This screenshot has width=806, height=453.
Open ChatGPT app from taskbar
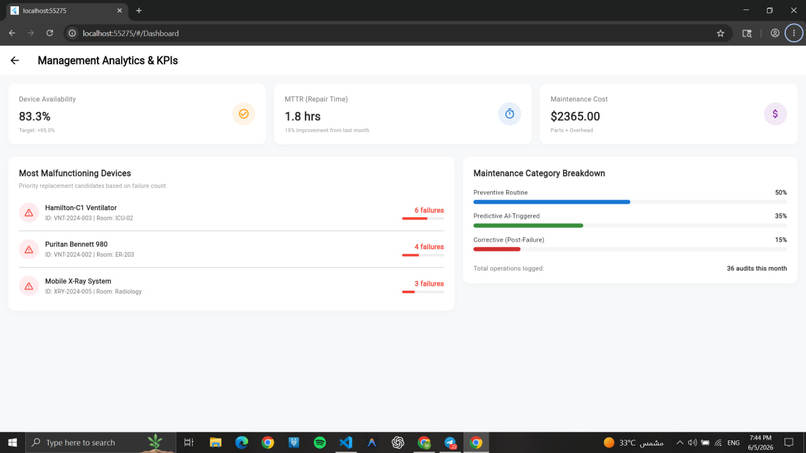coord(398,442)
